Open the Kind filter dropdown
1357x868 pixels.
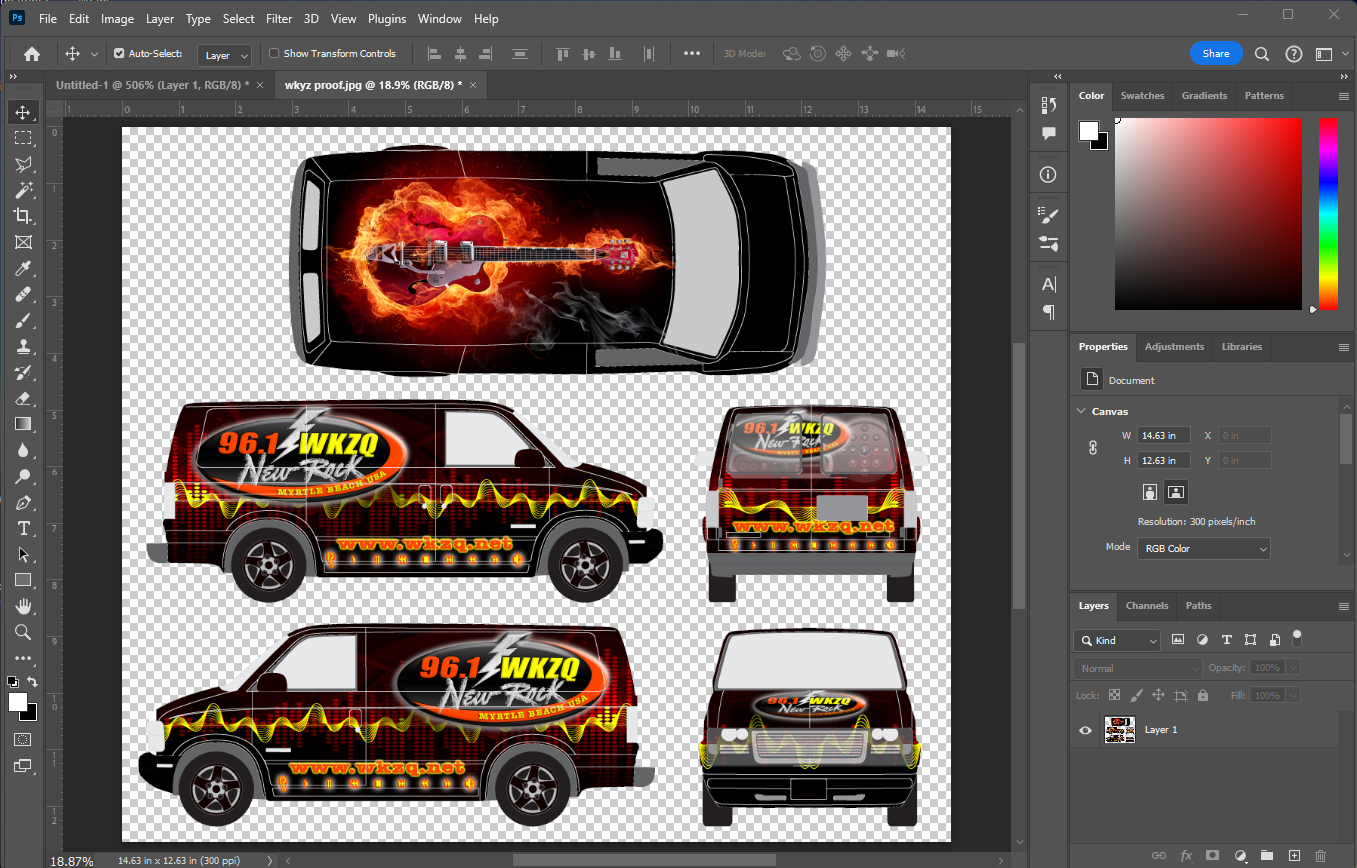pos(1117,640)
